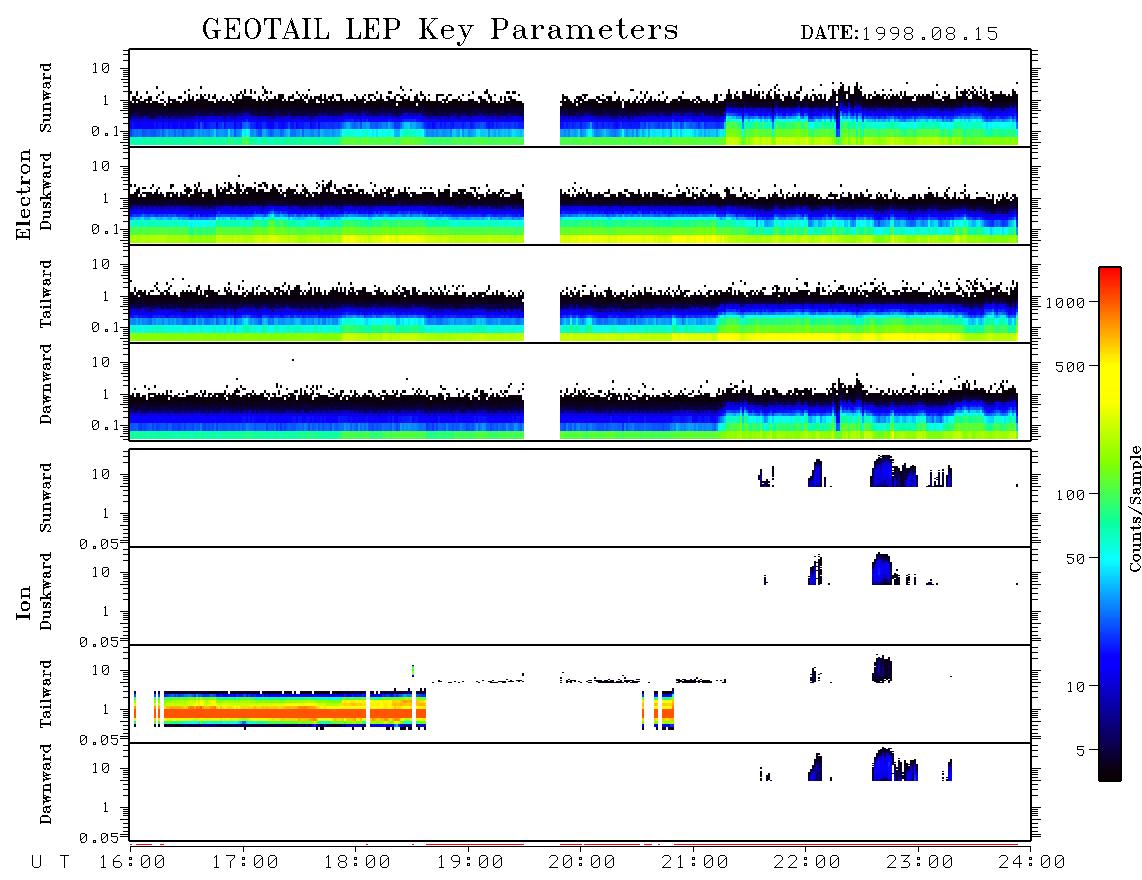Click the '21:00' time axis label
1142x880 pixels.
click(x=695, y=862)
